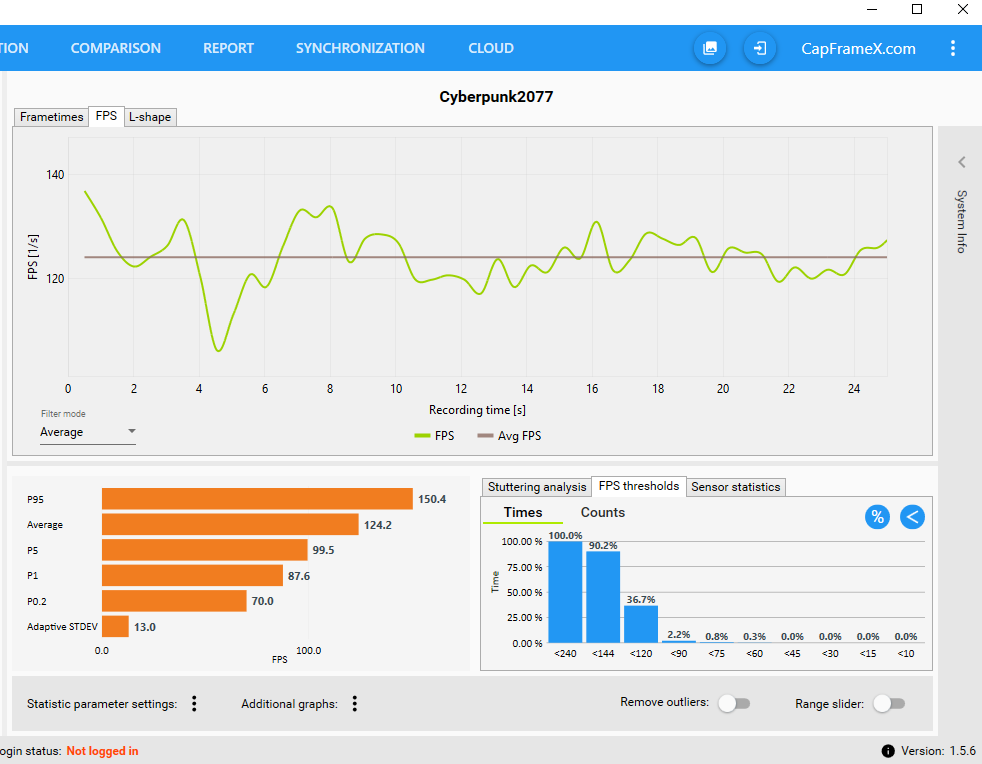Image resolution: width=982 pixels, height=764 pixels.
Task: Click the Adaptive STDEV bar
Action: (x=115, y=626)
